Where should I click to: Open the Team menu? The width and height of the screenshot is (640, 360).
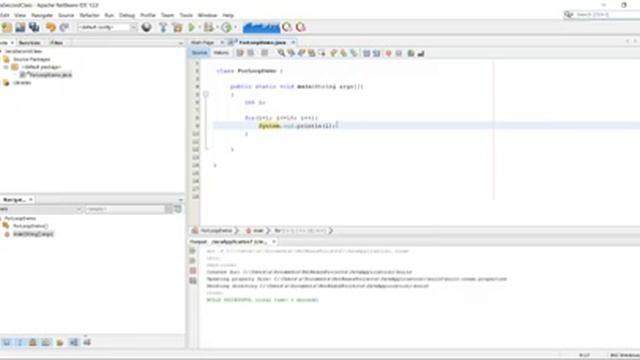167,15
